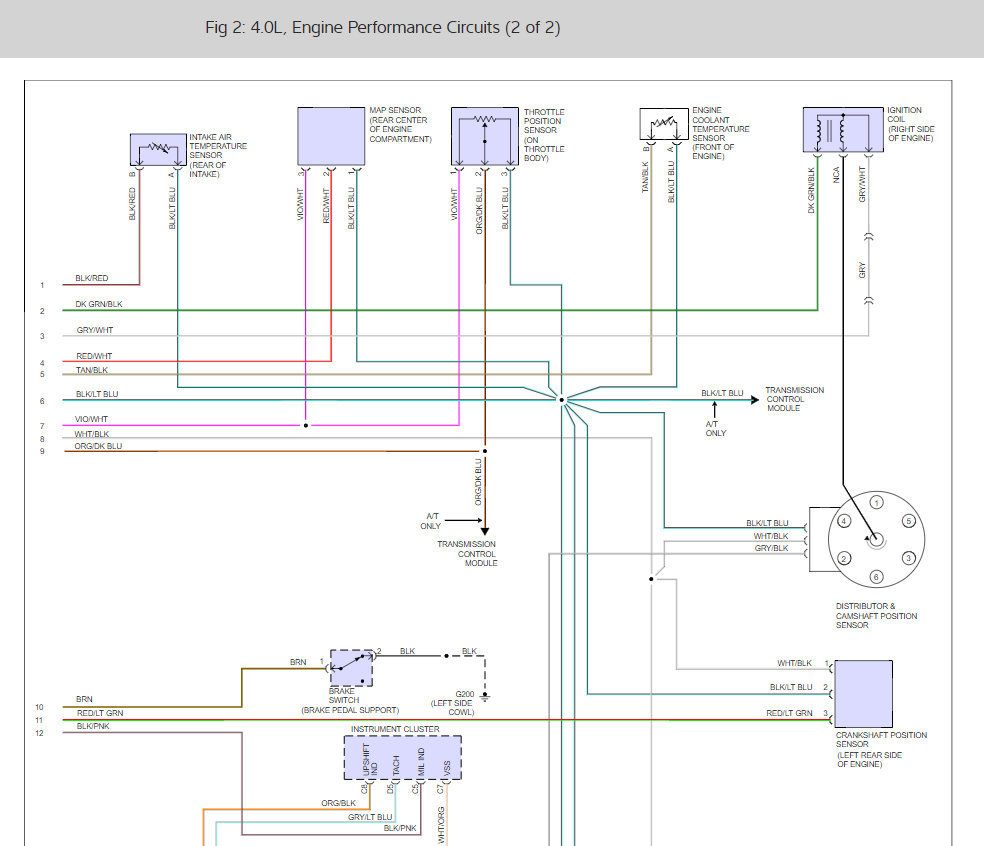Select the Engine Coolant Temperature Sensor symbol

coord(663,124)
